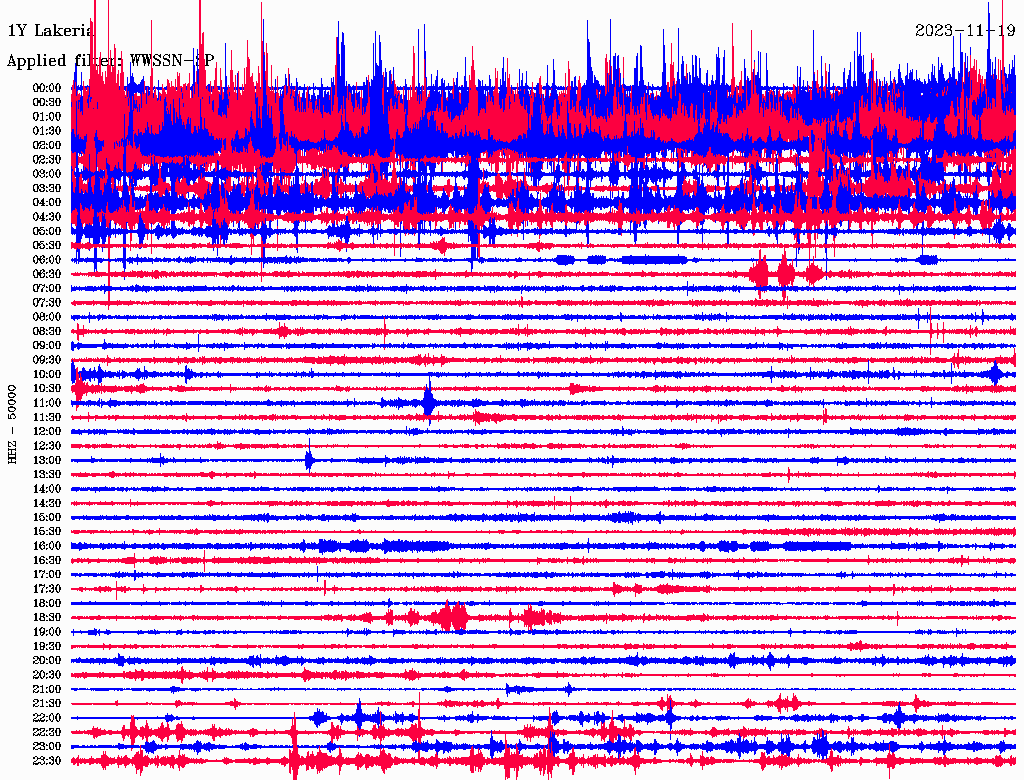This screenshot has width=1024, height=780.
Task: Select the 04:30 time label
Action: (47, 218)
